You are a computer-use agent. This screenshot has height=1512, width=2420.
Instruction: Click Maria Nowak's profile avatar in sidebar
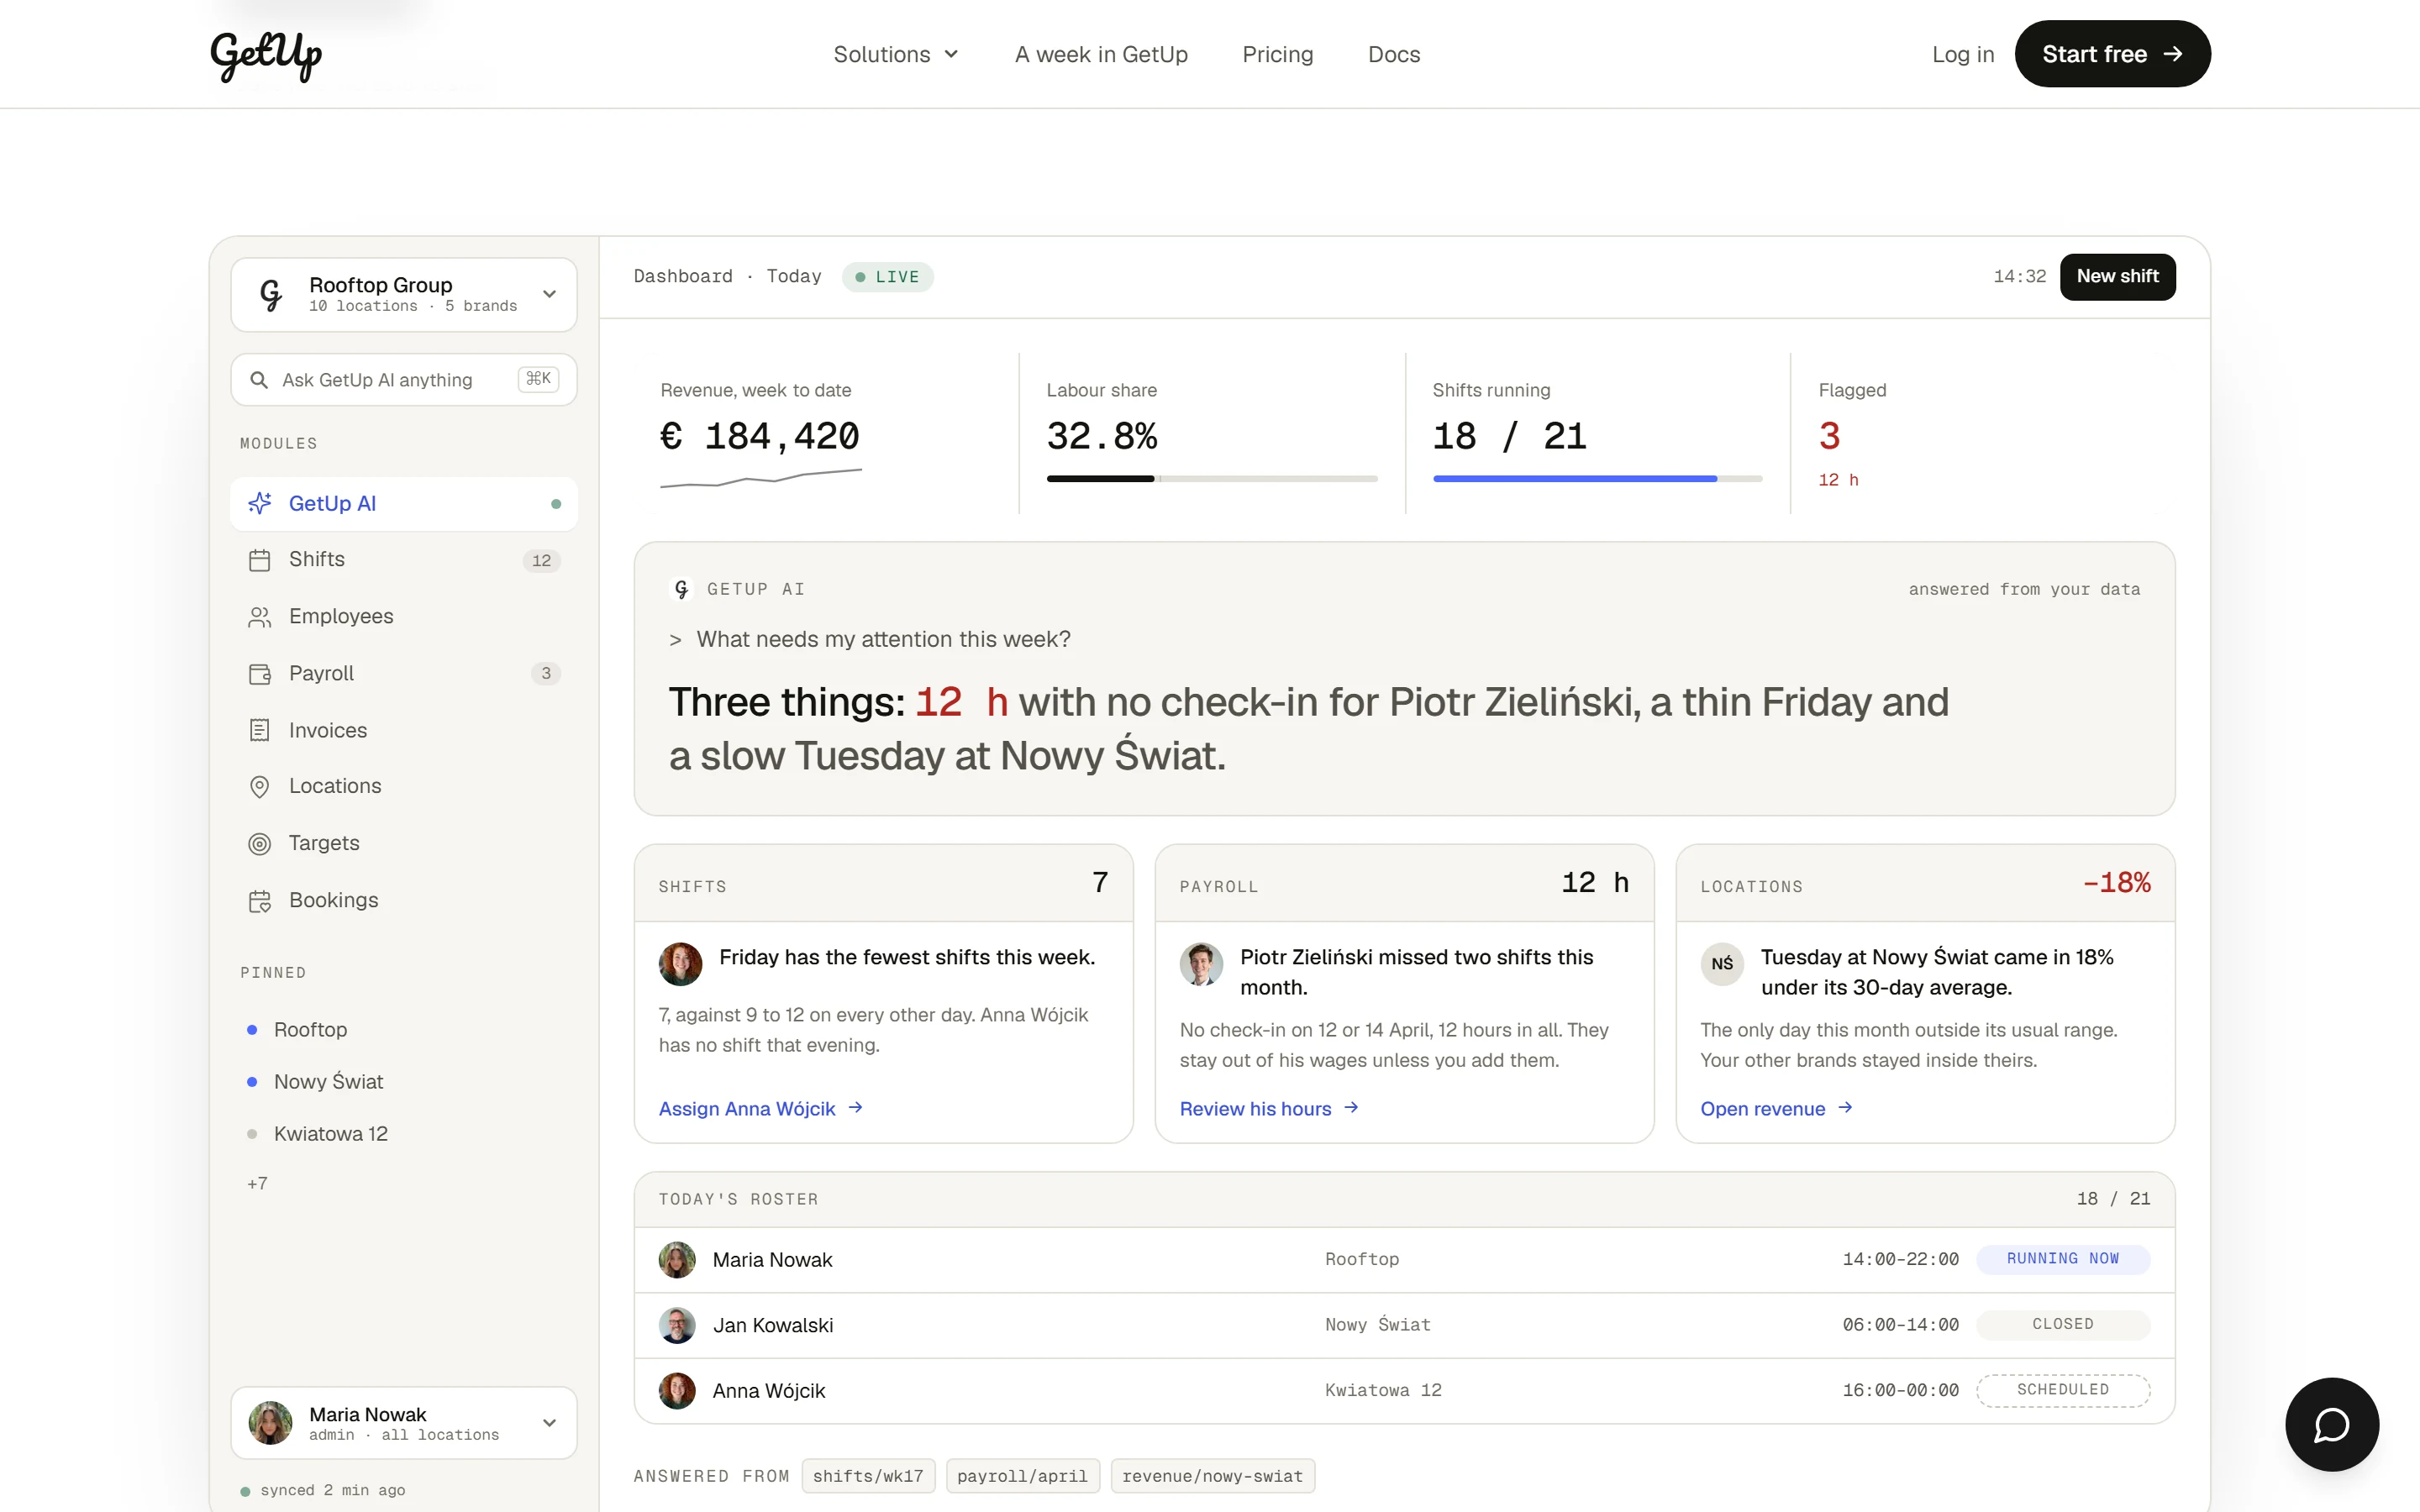pos(270,1423)
